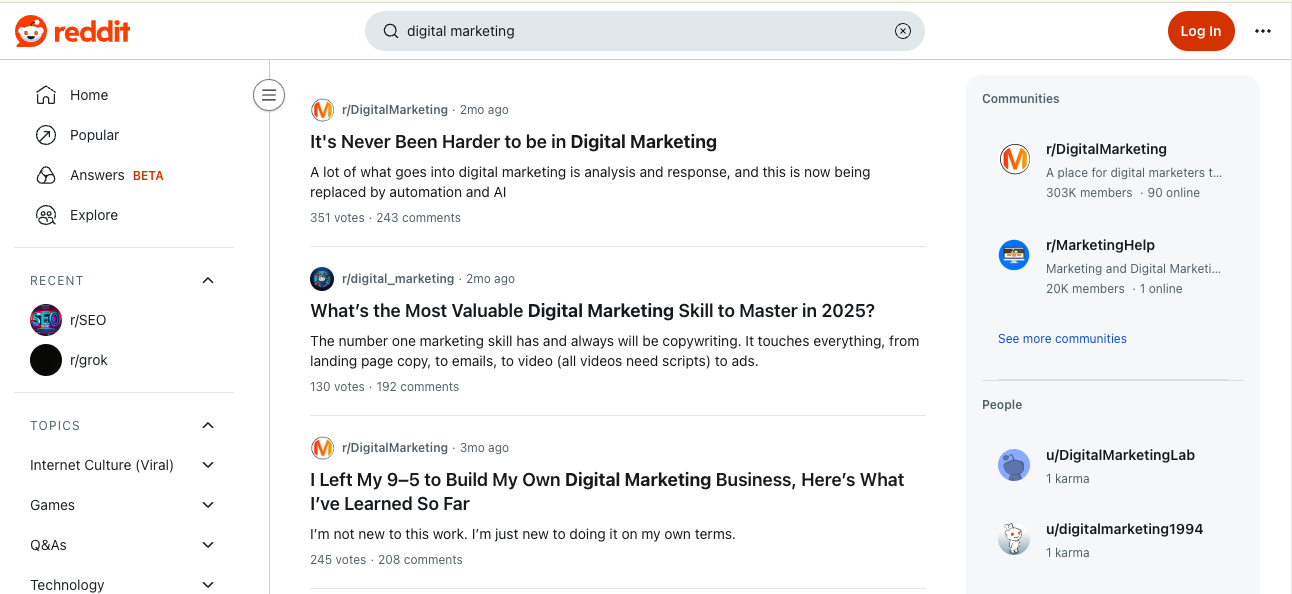
Task: Click the Reddit logo
Action: (x=73, y=30)
